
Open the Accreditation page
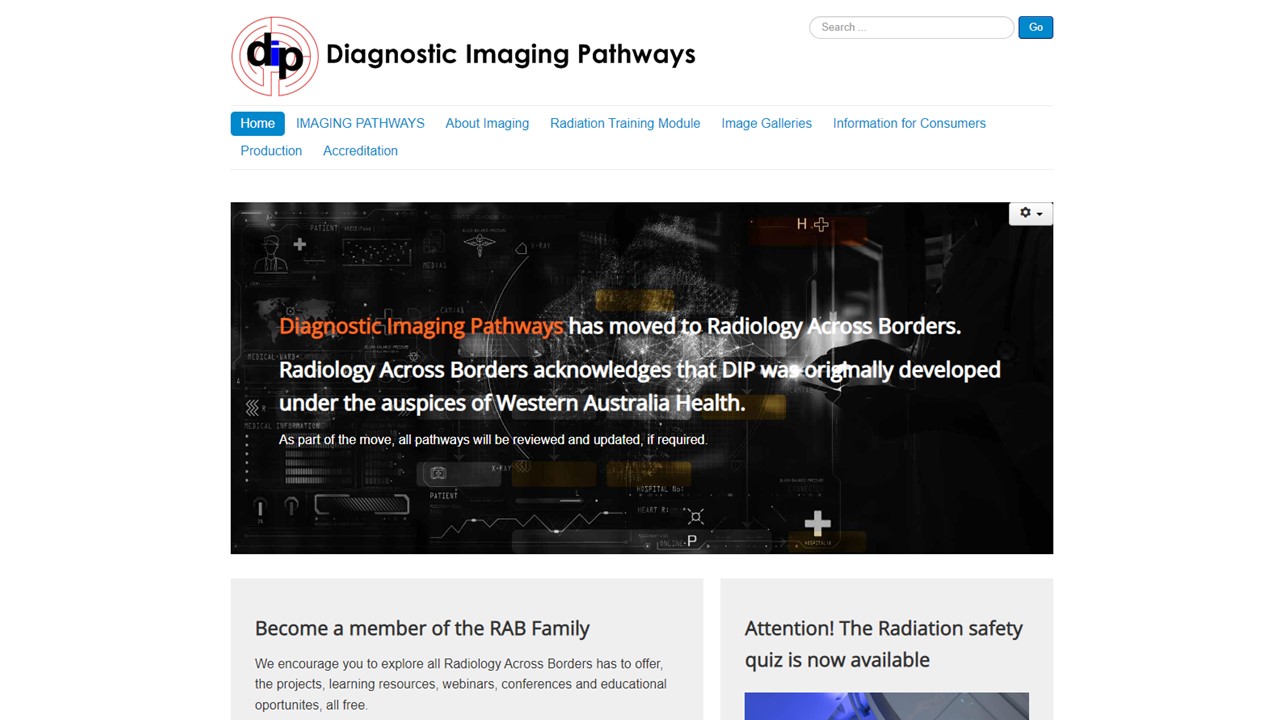pos(360,151)
